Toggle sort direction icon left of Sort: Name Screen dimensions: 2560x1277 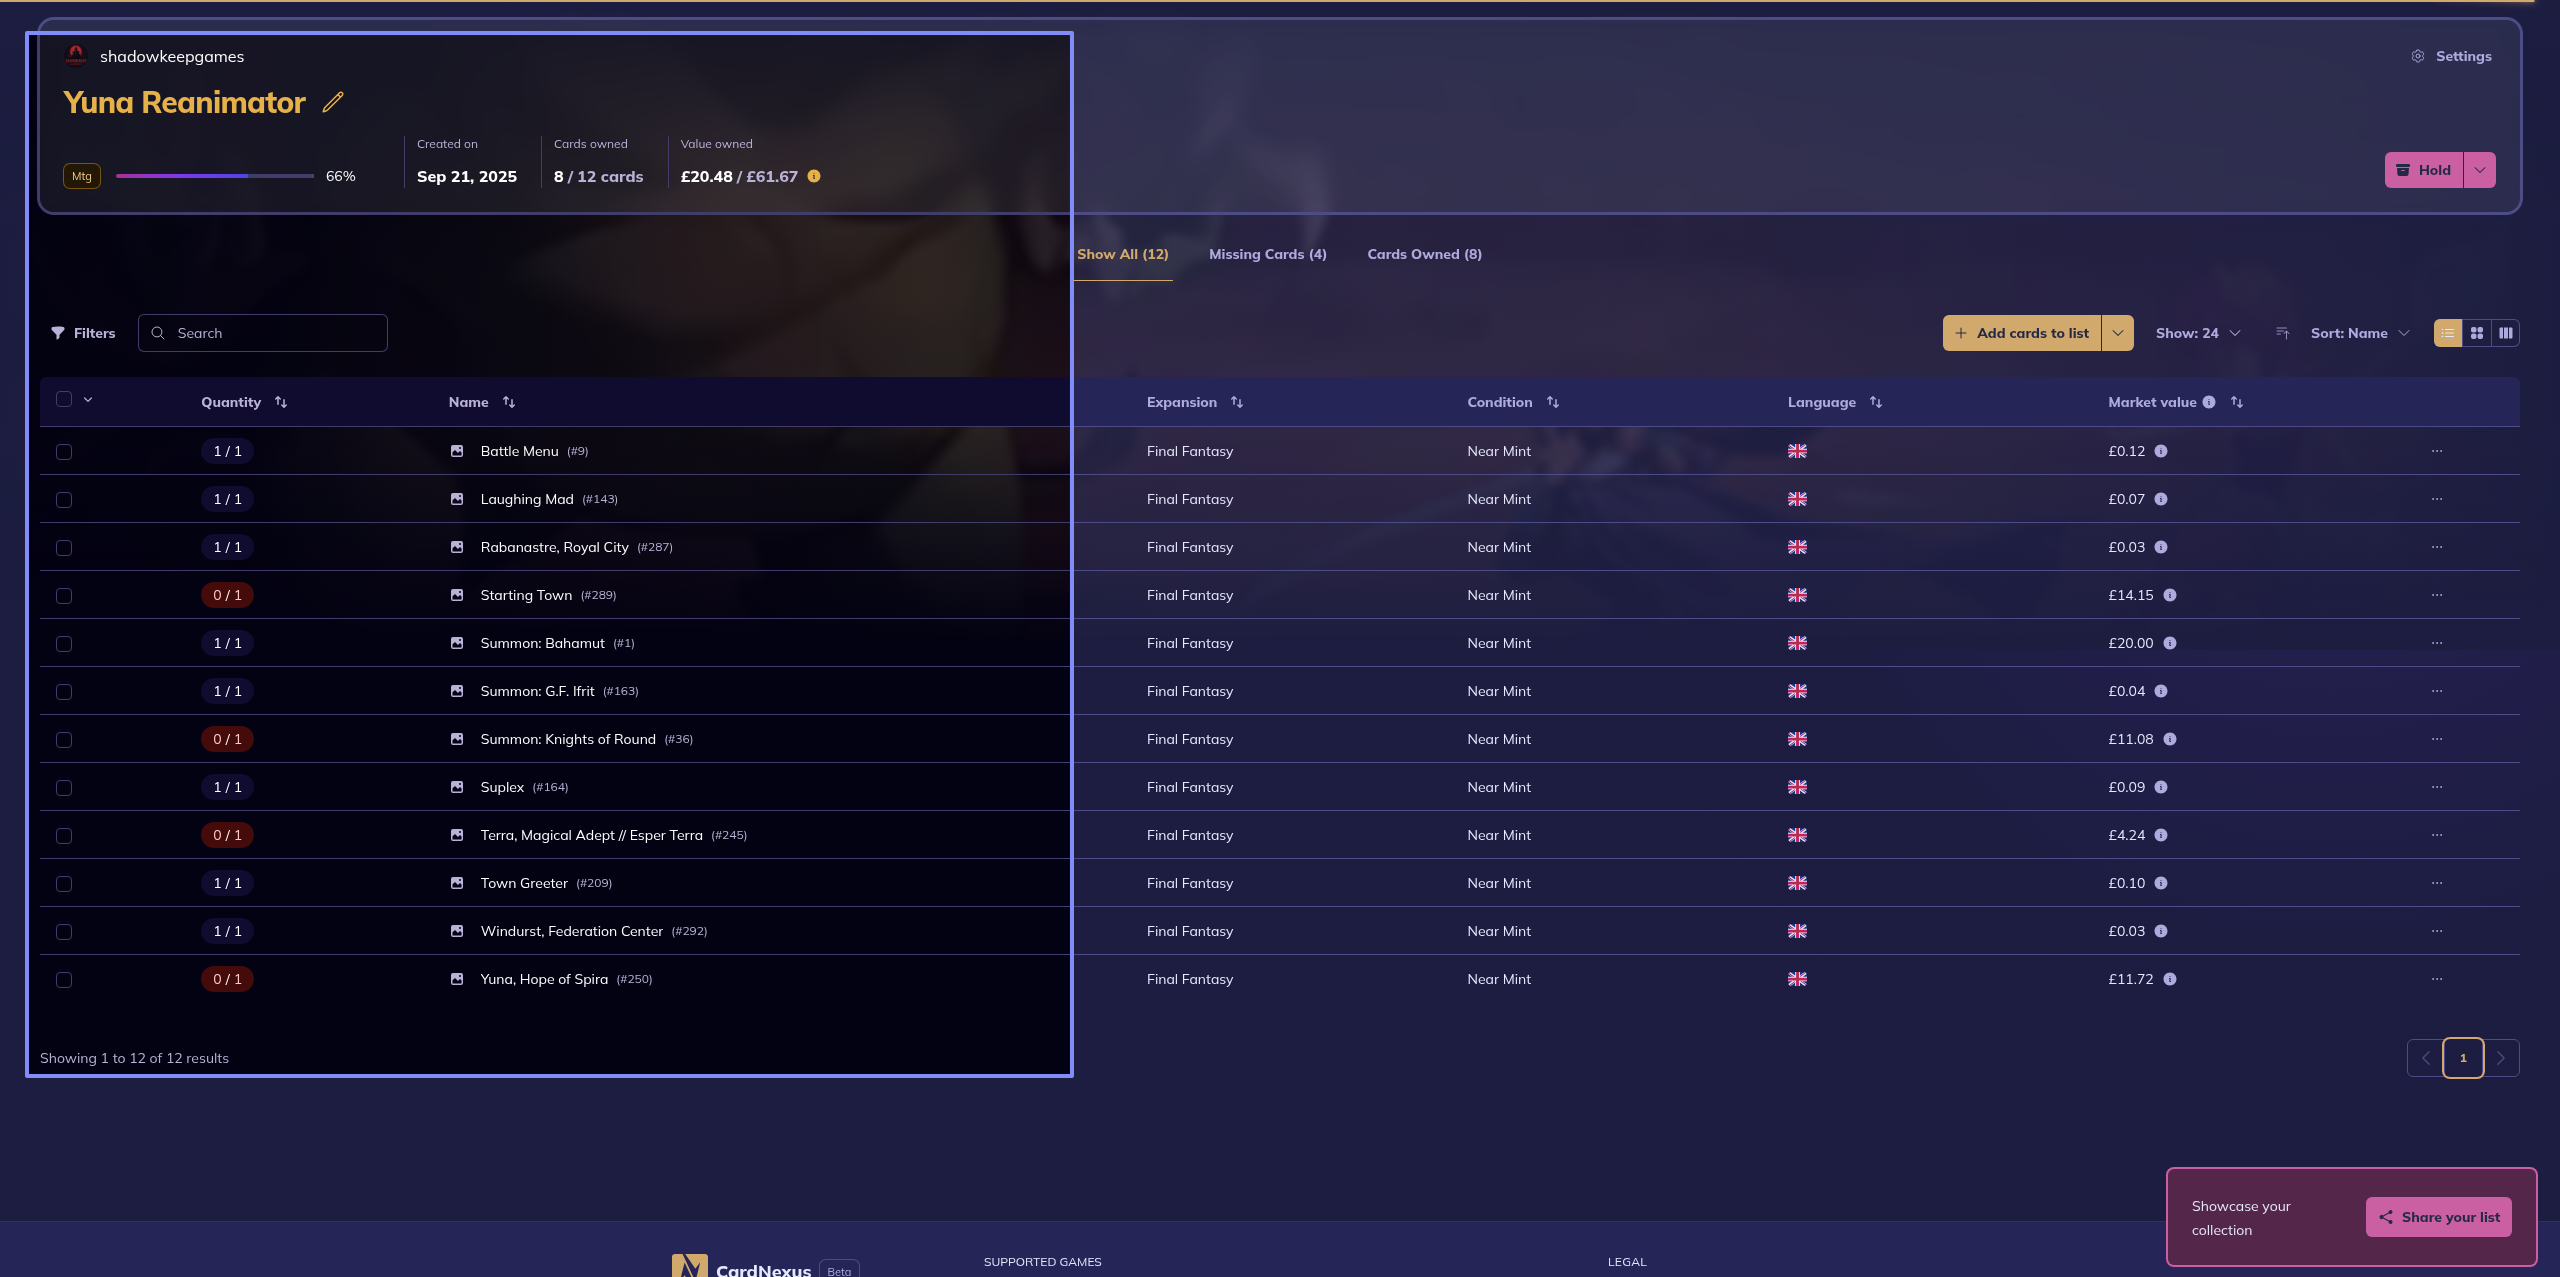(2282, 333)
